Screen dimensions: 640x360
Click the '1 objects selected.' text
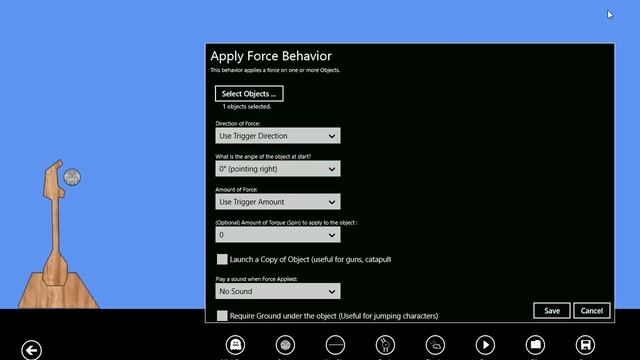[247, 107]
